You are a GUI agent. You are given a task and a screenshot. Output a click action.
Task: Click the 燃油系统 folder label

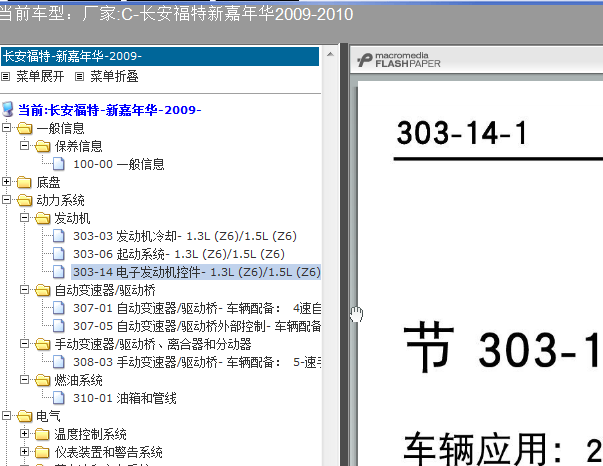(x=78, y=380)
